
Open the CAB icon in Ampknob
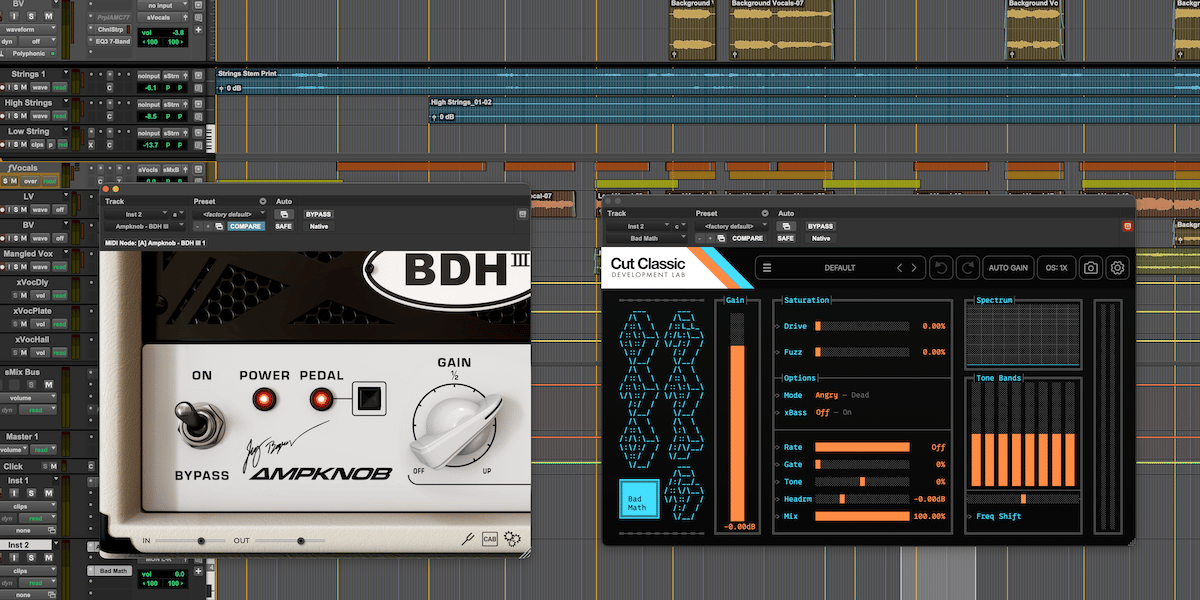490,539
